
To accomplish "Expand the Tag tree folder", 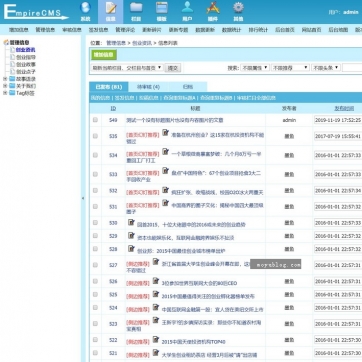I will point(5,93).
